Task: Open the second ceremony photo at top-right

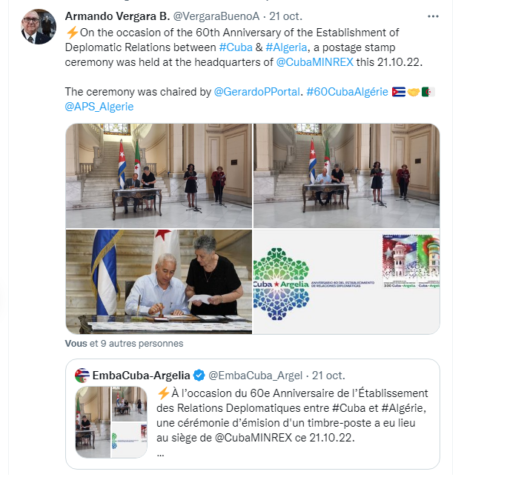Action: click(x=347, y=176)
